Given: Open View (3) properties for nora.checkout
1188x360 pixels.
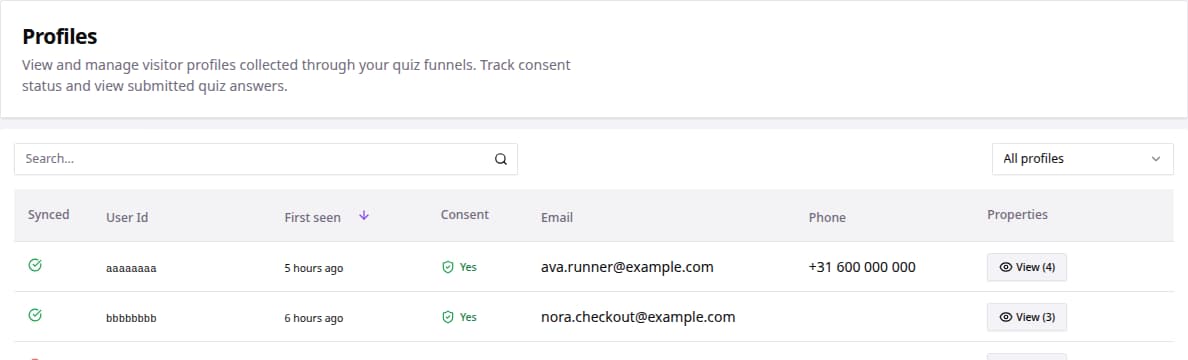Looking at the screenshot, I should pos(1027,318).
